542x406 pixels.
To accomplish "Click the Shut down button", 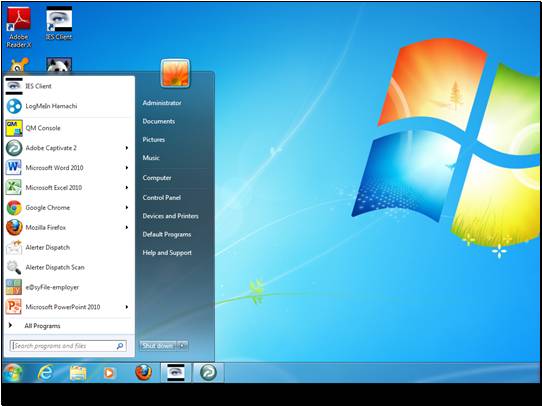I will (158, 346).
